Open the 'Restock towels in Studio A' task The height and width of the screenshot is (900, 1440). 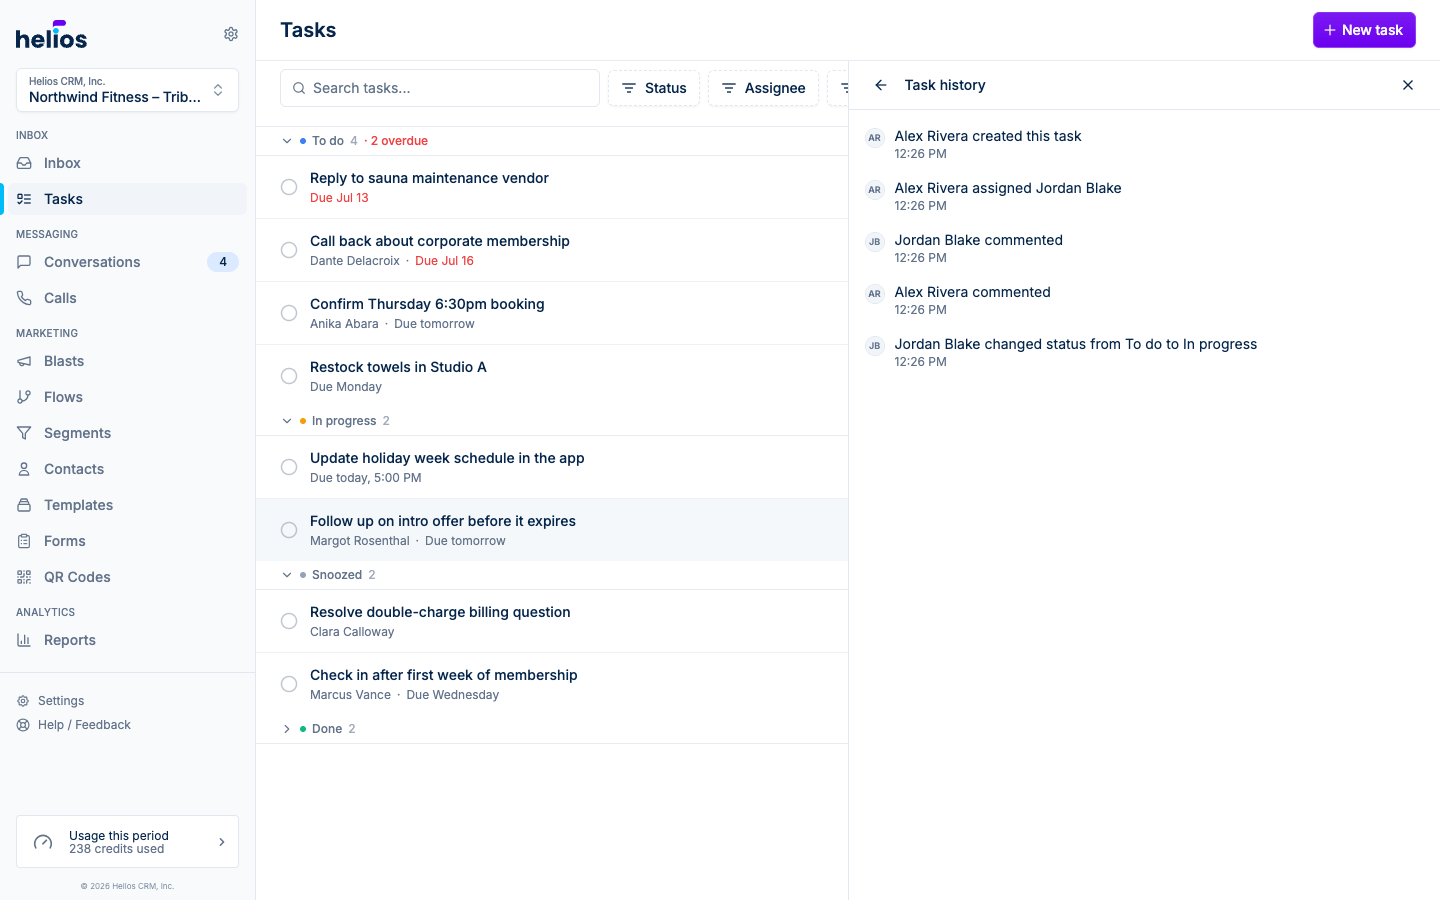pos(552,376)
